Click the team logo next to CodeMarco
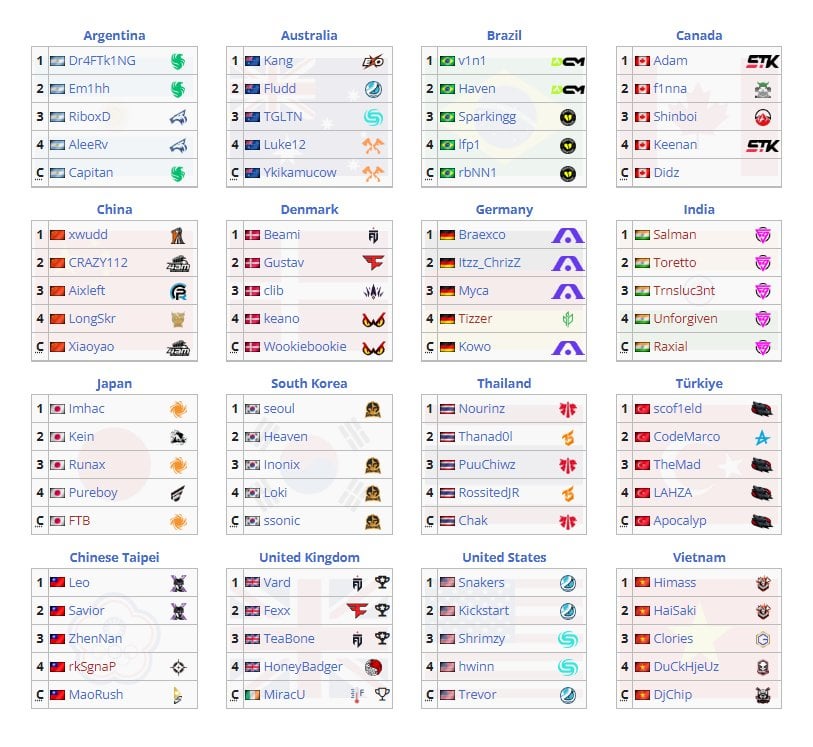 pos(763,437)
